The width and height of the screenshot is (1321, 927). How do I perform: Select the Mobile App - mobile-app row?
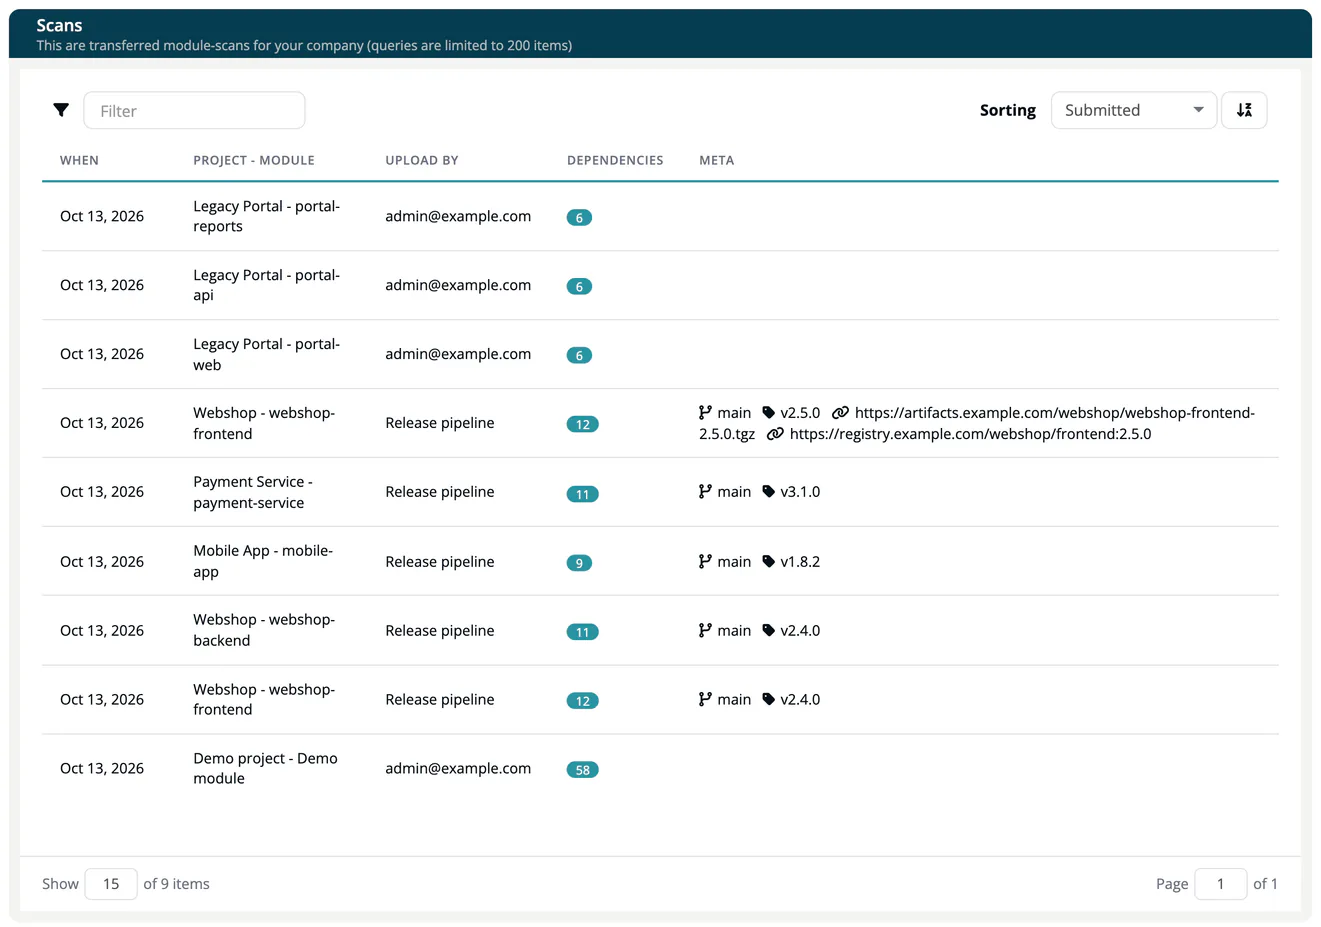click(x=660, y=561)
